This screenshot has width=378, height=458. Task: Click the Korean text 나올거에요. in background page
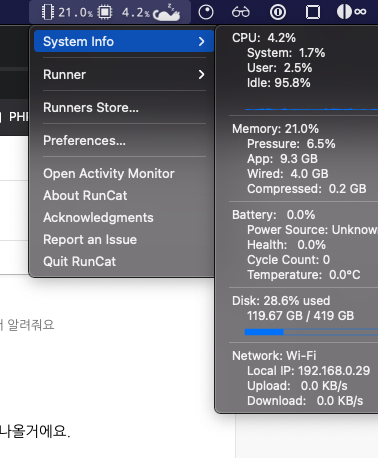[x=35, y=431]
